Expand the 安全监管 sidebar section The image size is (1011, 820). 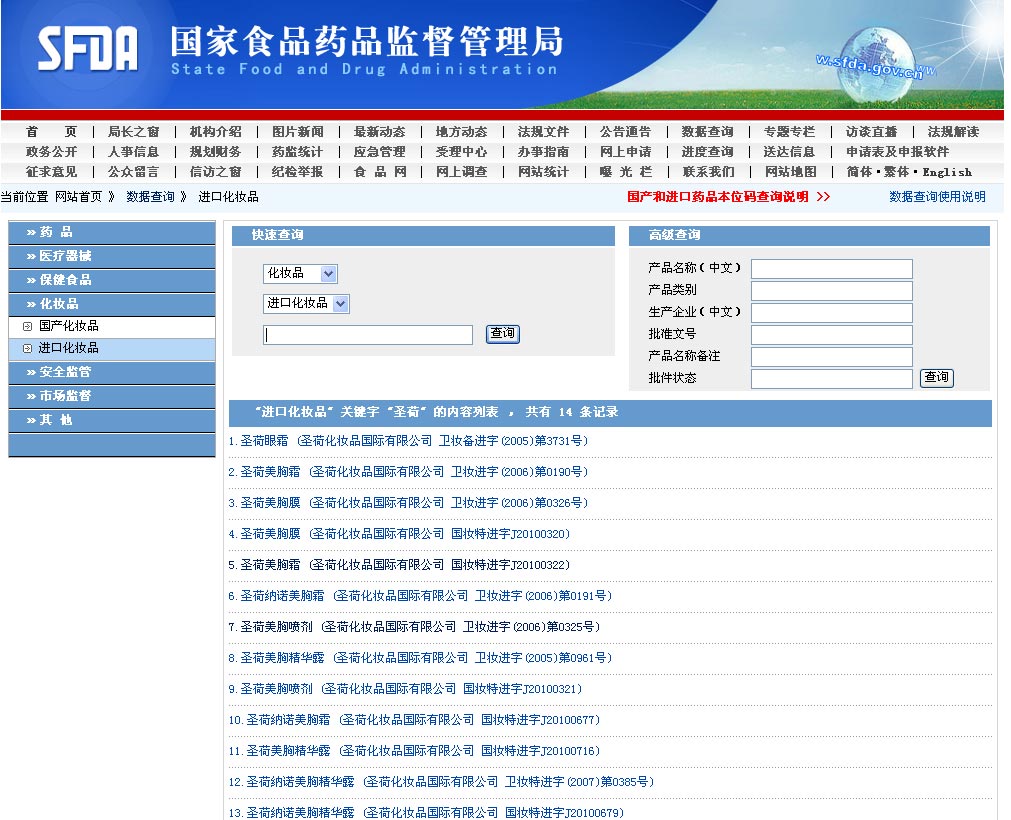point(112,372)
